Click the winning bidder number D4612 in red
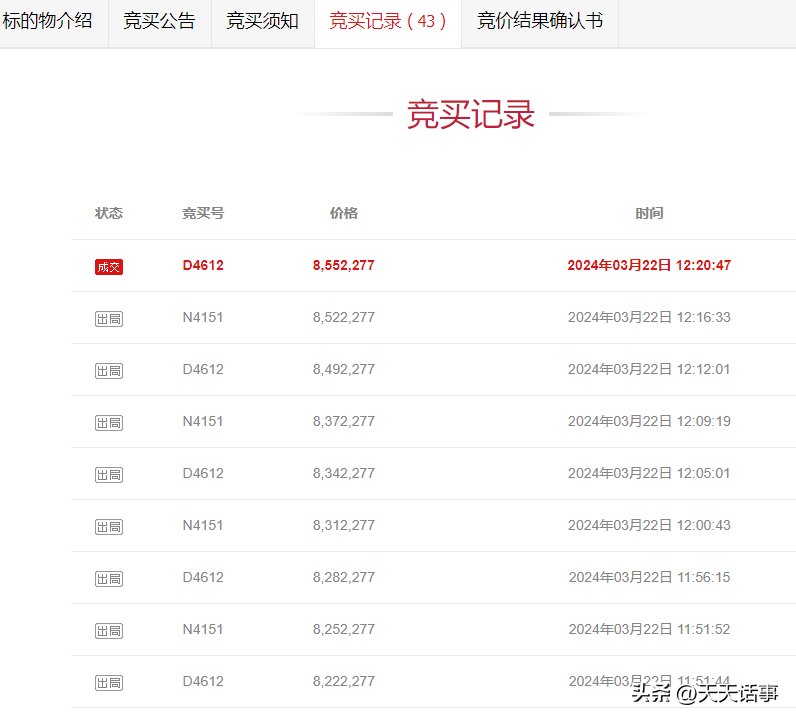796x721 pixels. click(x=203, y=266)
